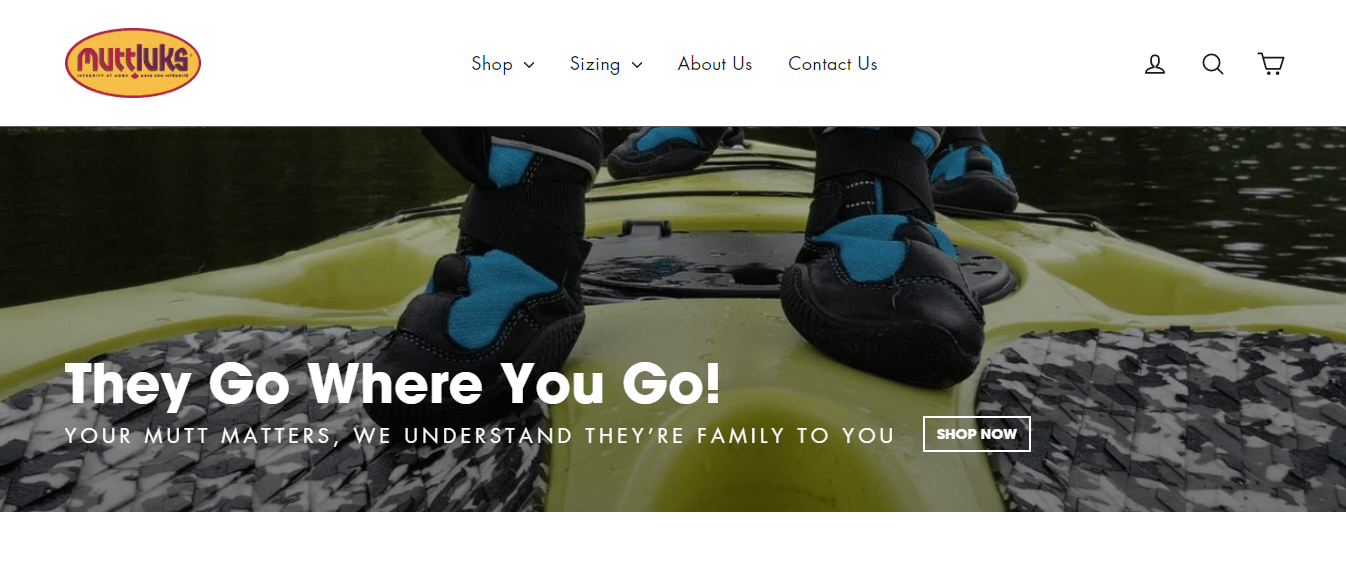Screen dimensions: 1346x584
Task: Click the SHOP NOW button
Action: [x=977, y=434]
